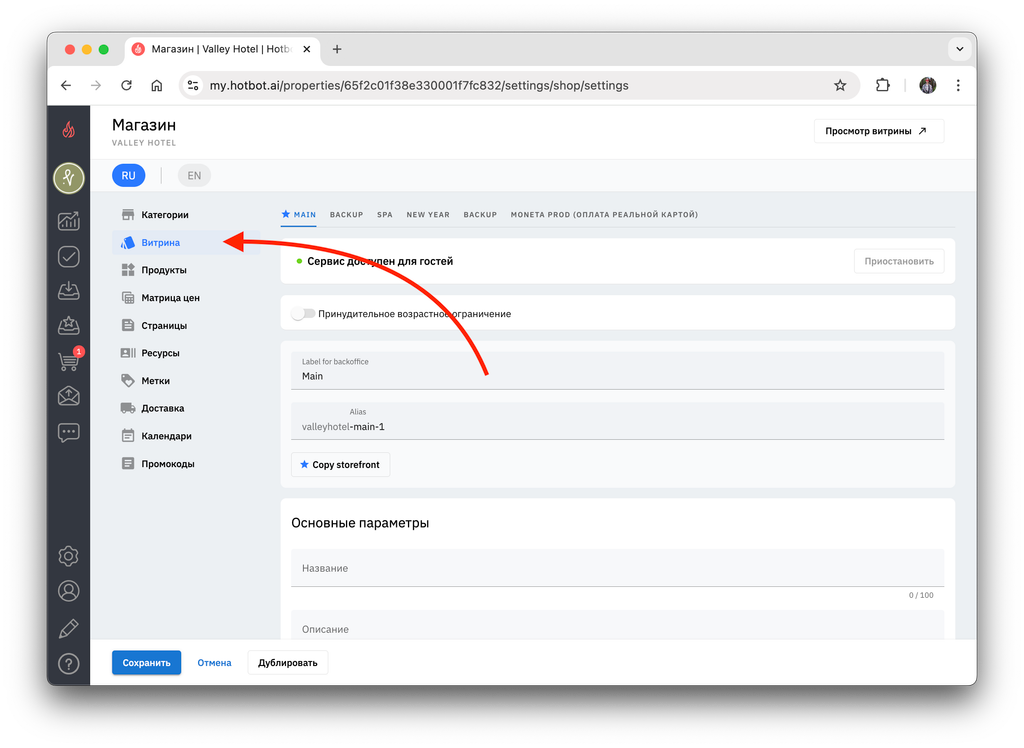View site information icon in address bar
This screenshot has height=748, width=1024.
click(193, 86)
